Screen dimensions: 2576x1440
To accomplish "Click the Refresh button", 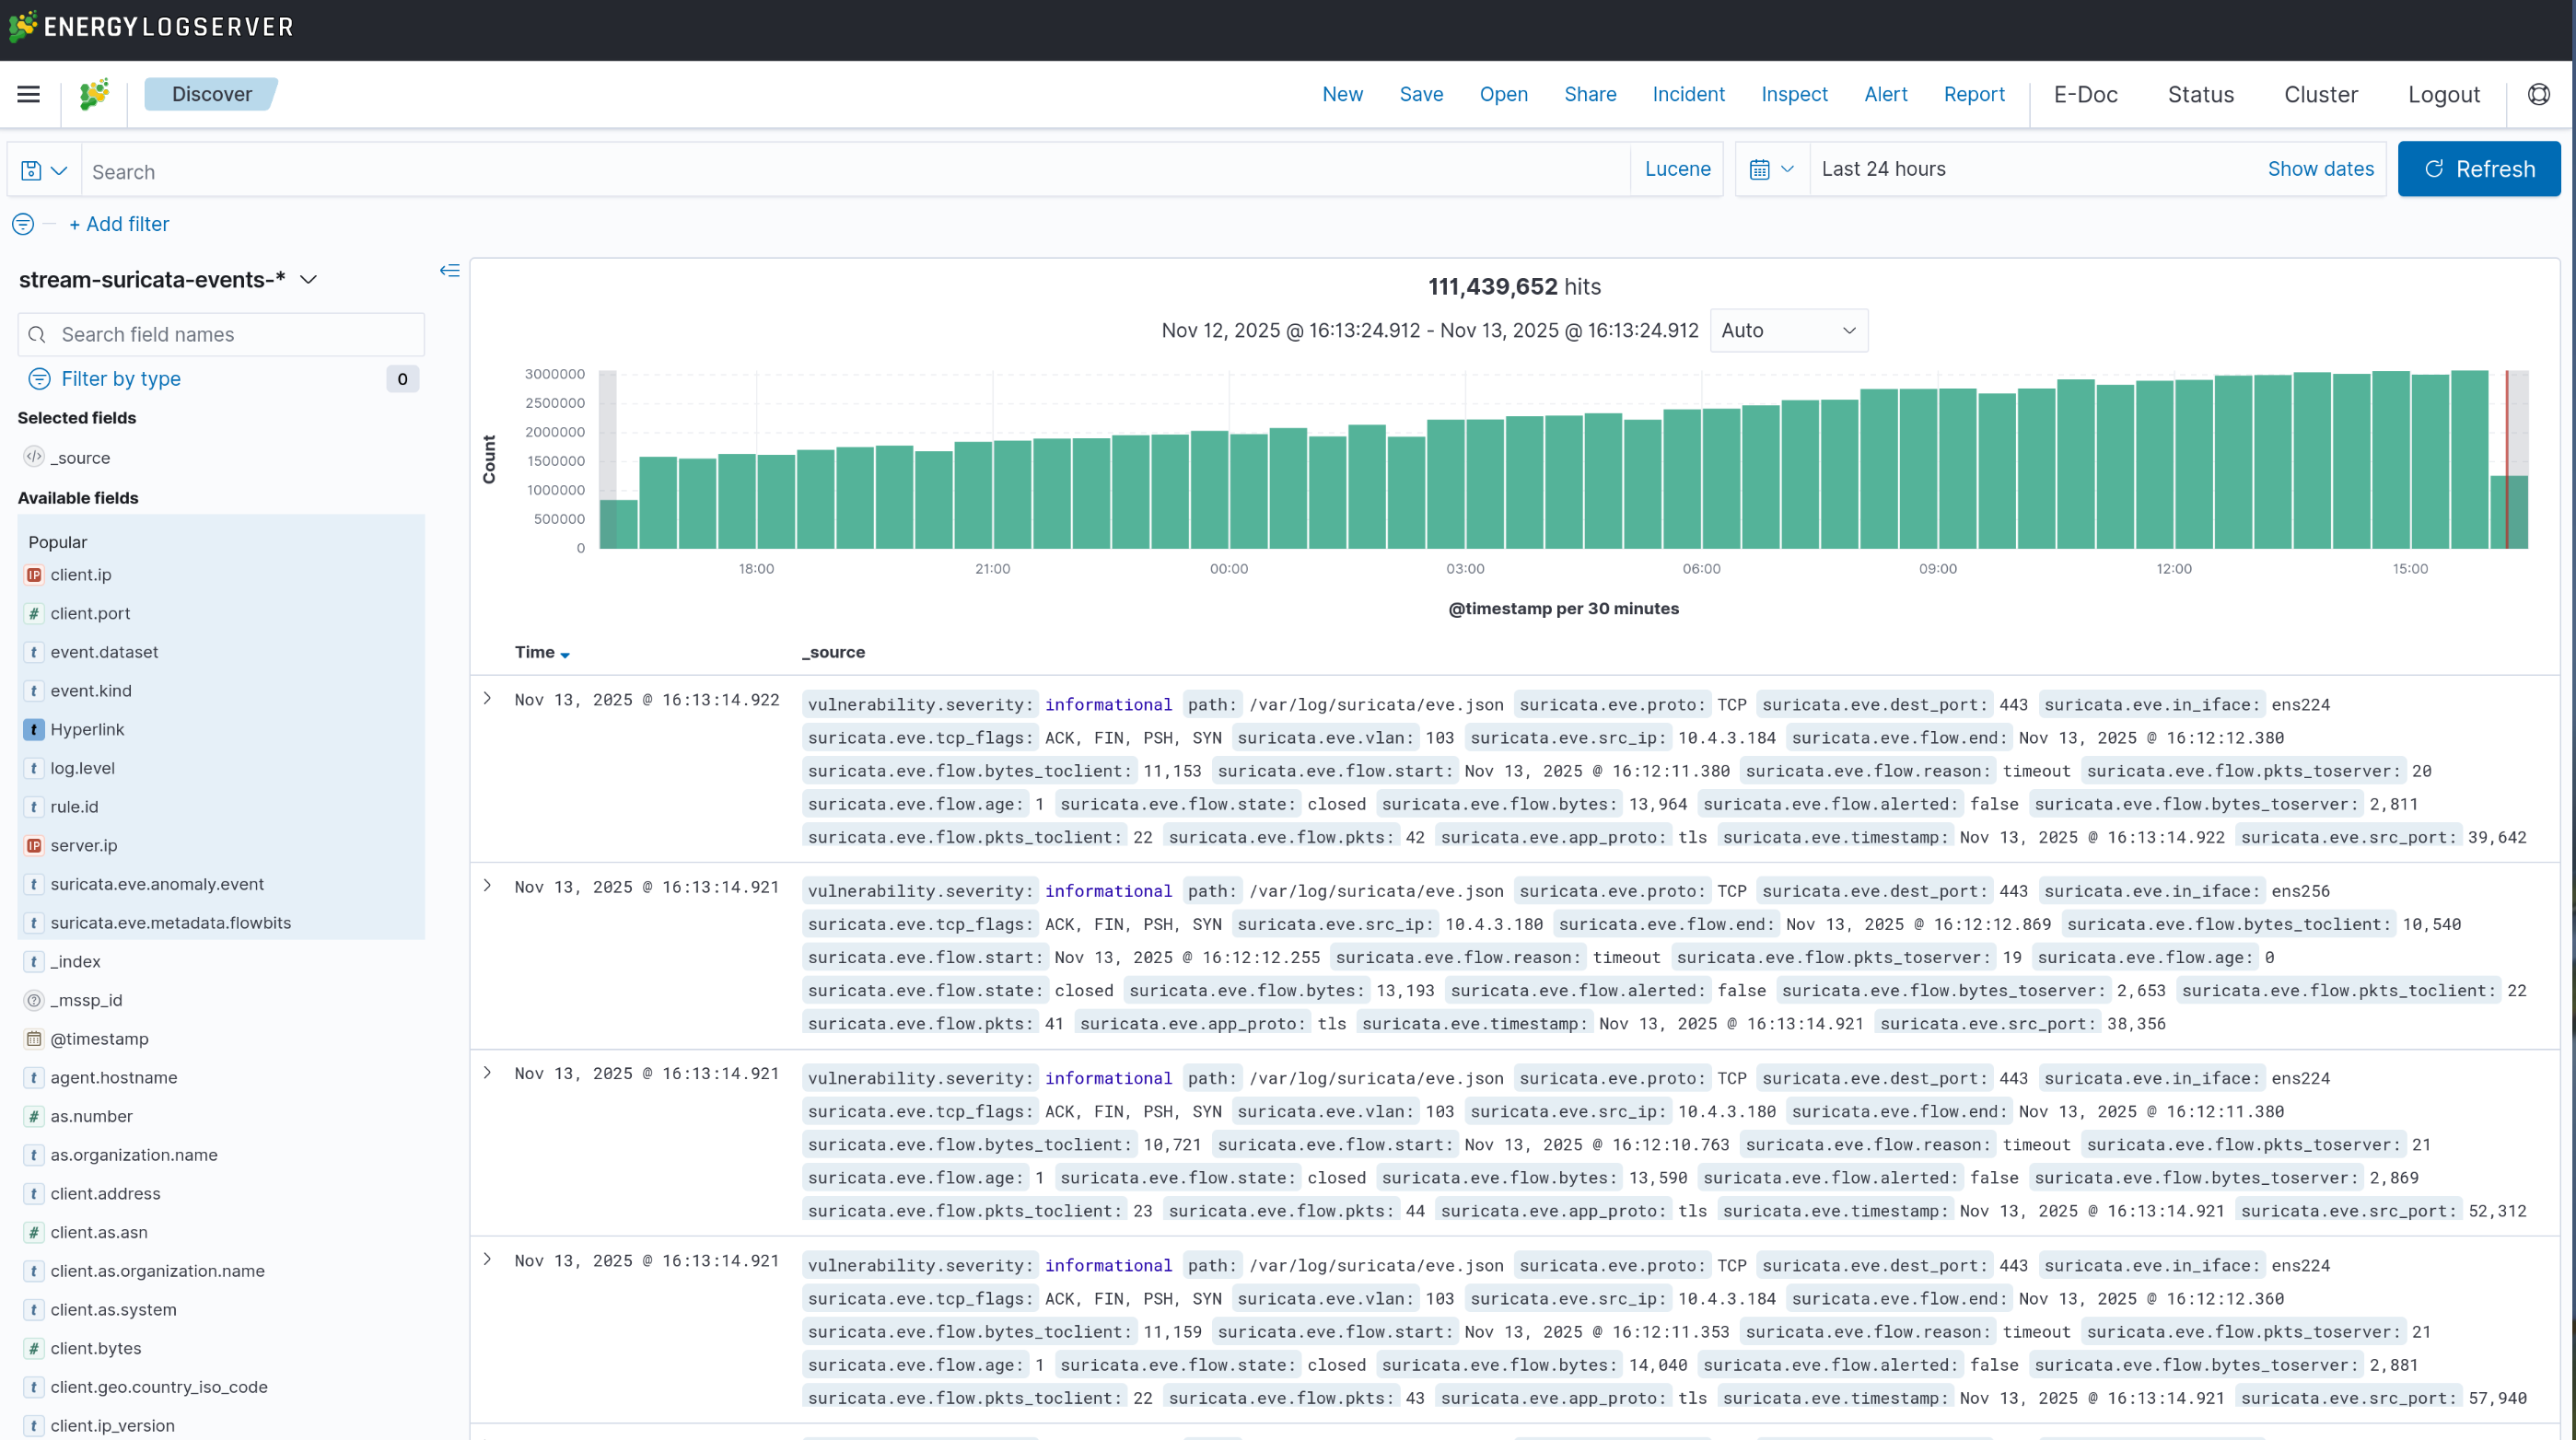I will click(x=2479, y=169).
